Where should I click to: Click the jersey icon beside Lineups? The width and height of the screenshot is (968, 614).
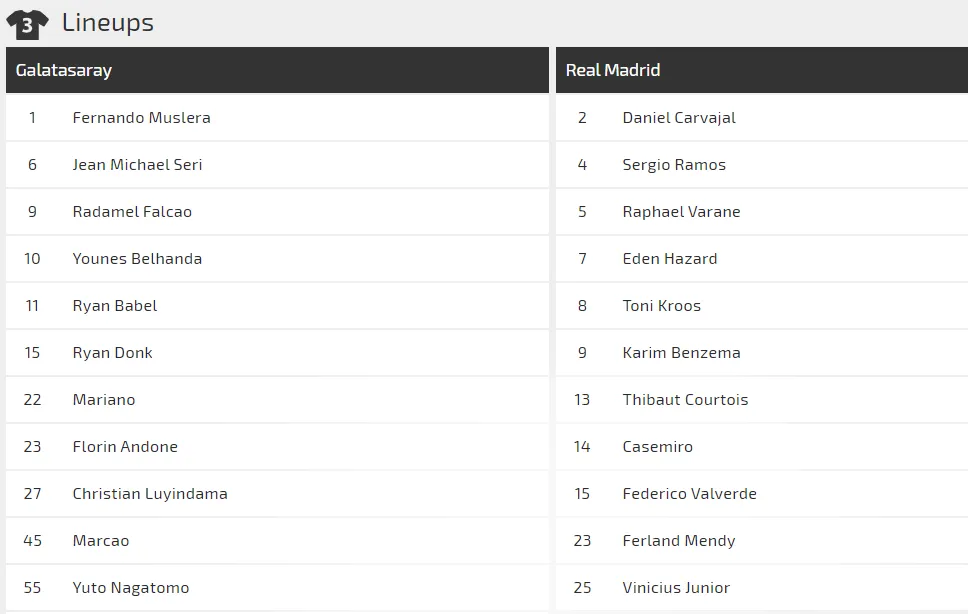pyautogui.click(x=27, y=25)
